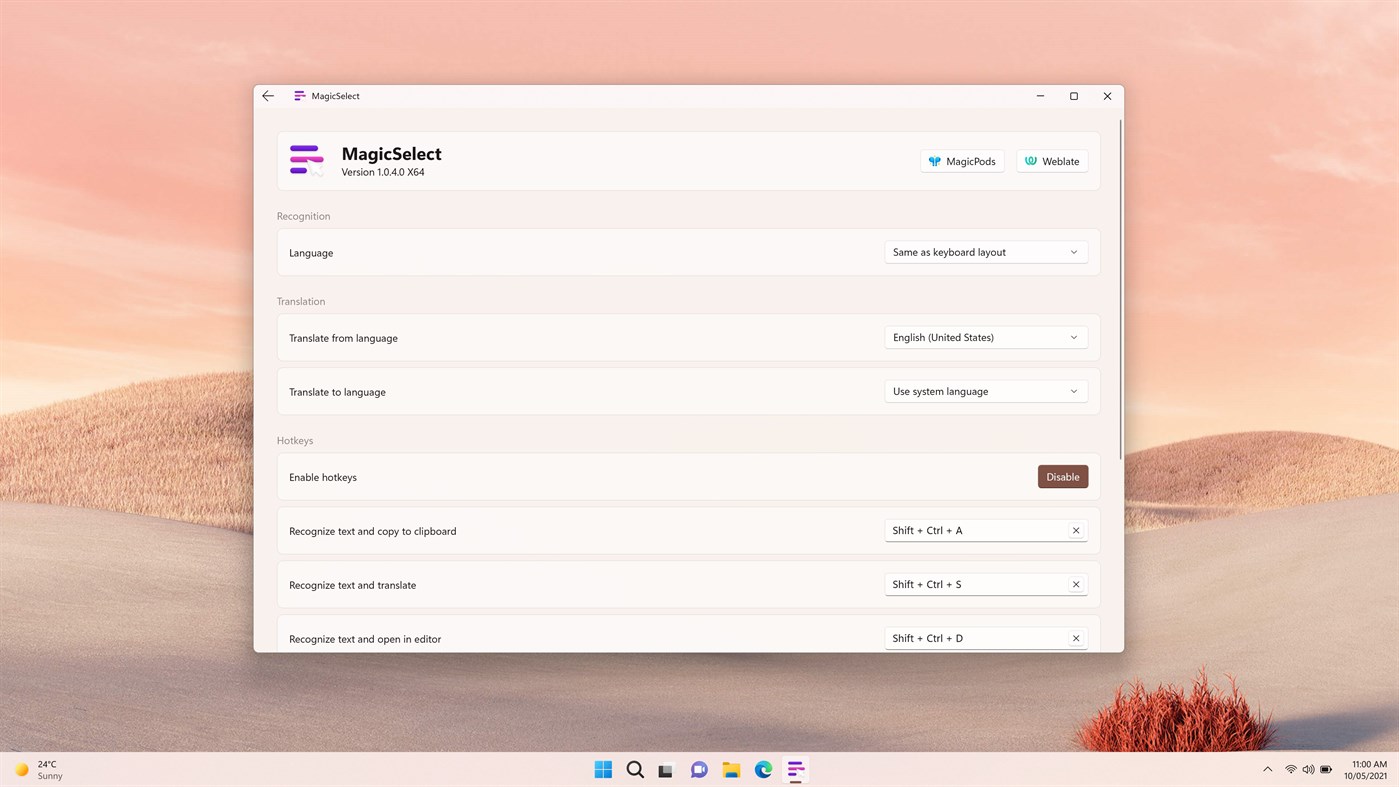Click the back arrow navigation button
The height and width of the screenshot is (787, 1399).
pyautogui.click(x=267, y=95)
